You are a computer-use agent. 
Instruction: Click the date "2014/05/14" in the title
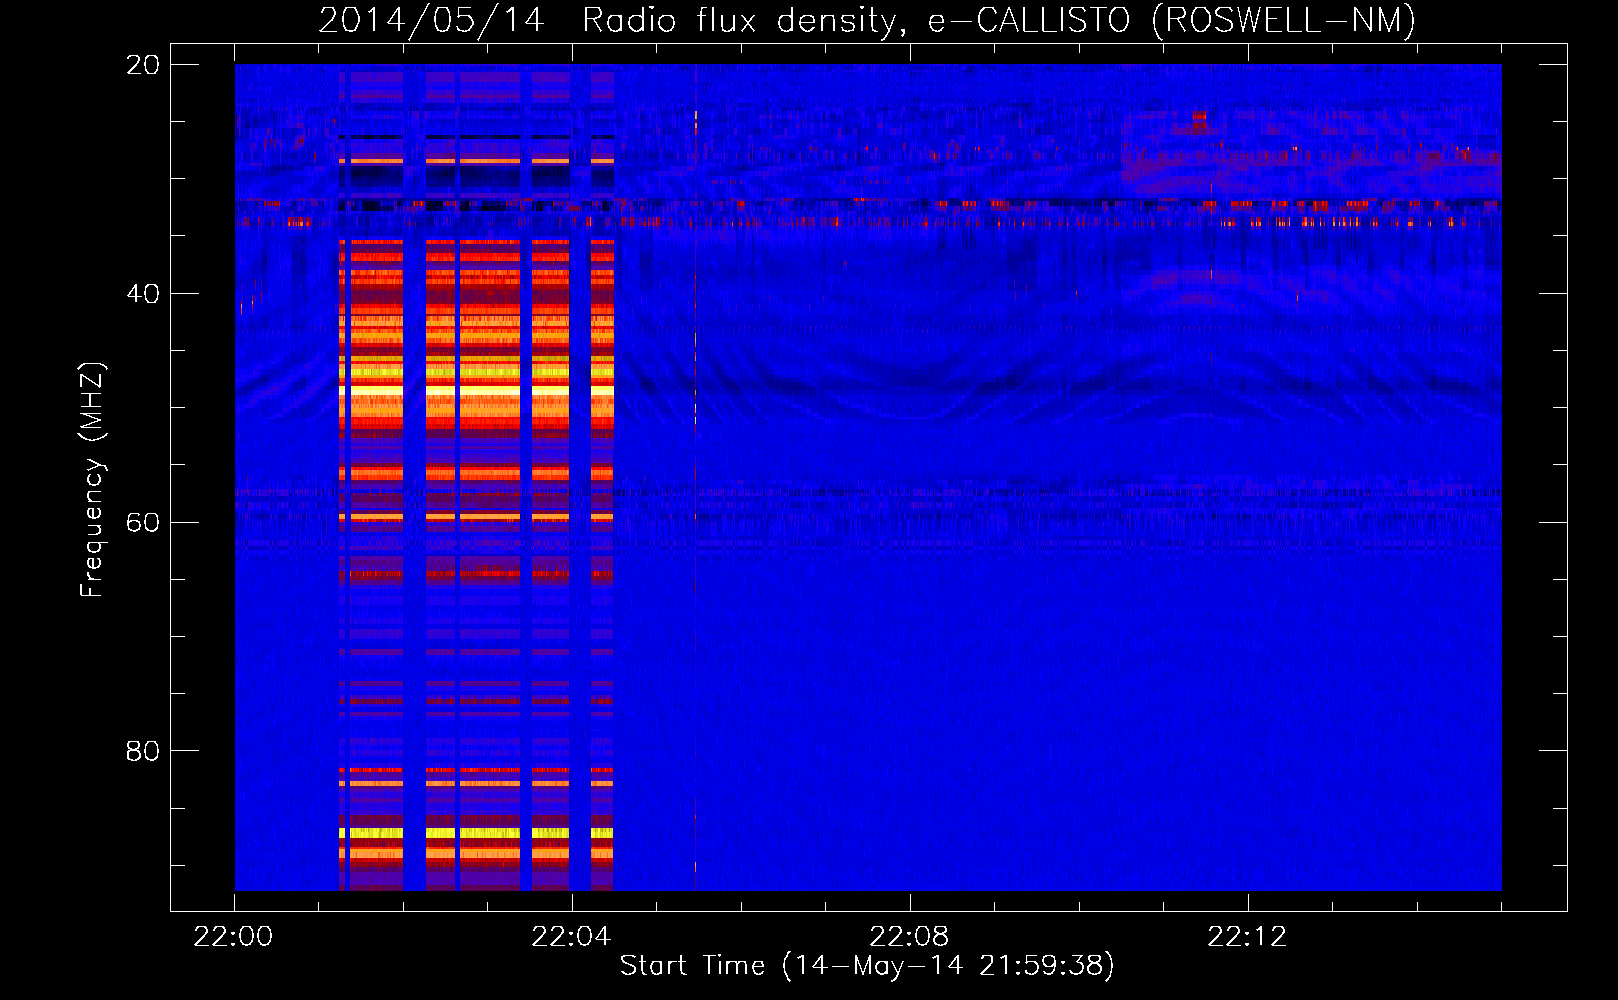(431, 21)
